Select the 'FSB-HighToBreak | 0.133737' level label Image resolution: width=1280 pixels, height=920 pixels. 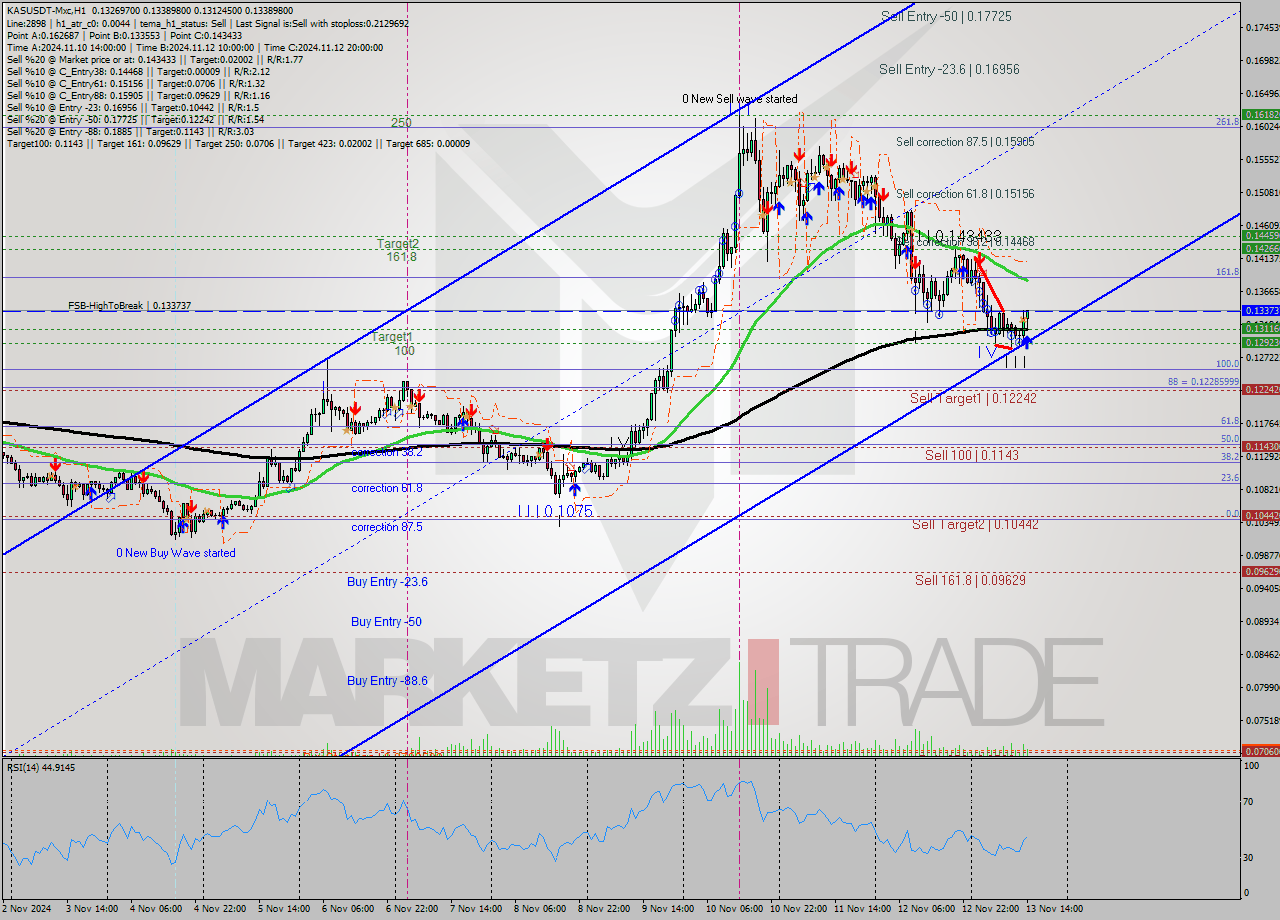click(x=129, y=306)
